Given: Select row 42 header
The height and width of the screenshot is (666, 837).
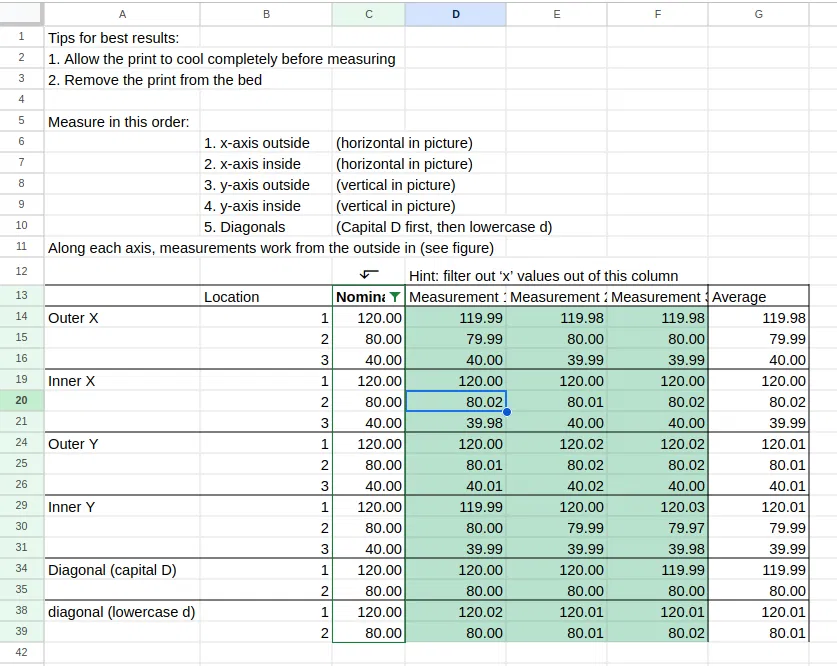Looking at the screenshot, I should (21, 652).
